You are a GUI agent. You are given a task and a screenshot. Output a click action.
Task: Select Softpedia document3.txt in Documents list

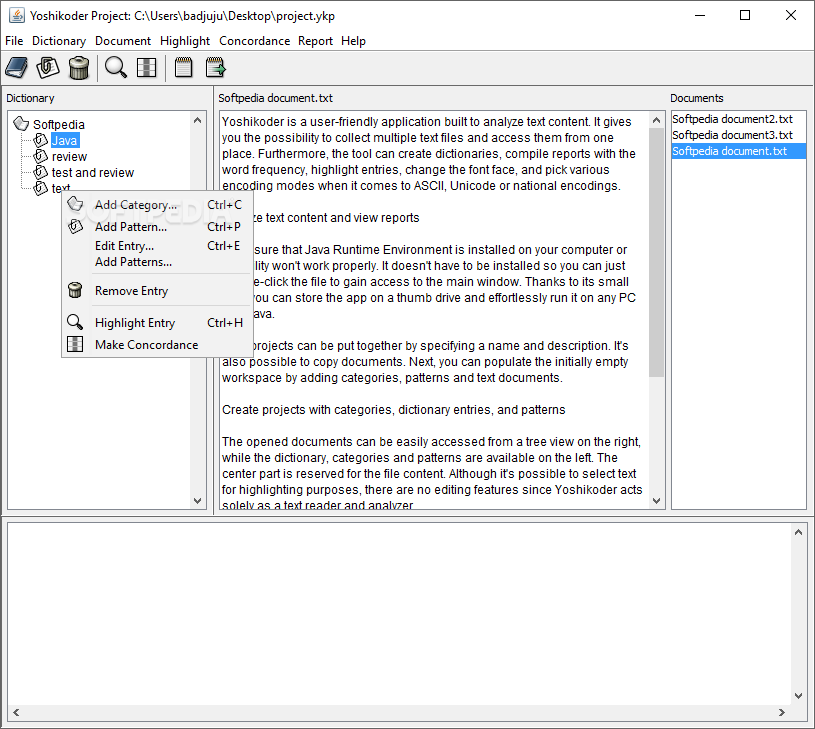point(738,135)
